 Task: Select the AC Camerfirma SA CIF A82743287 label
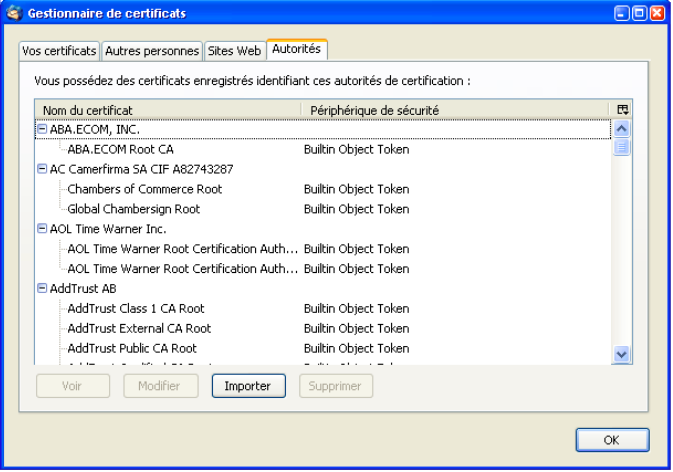[142, 169]
